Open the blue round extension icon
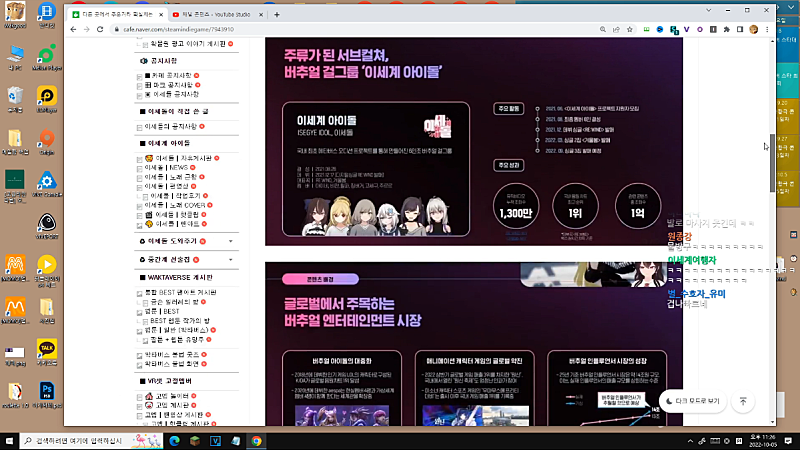Viewport: 800px width, 450px height. (660, 30)
